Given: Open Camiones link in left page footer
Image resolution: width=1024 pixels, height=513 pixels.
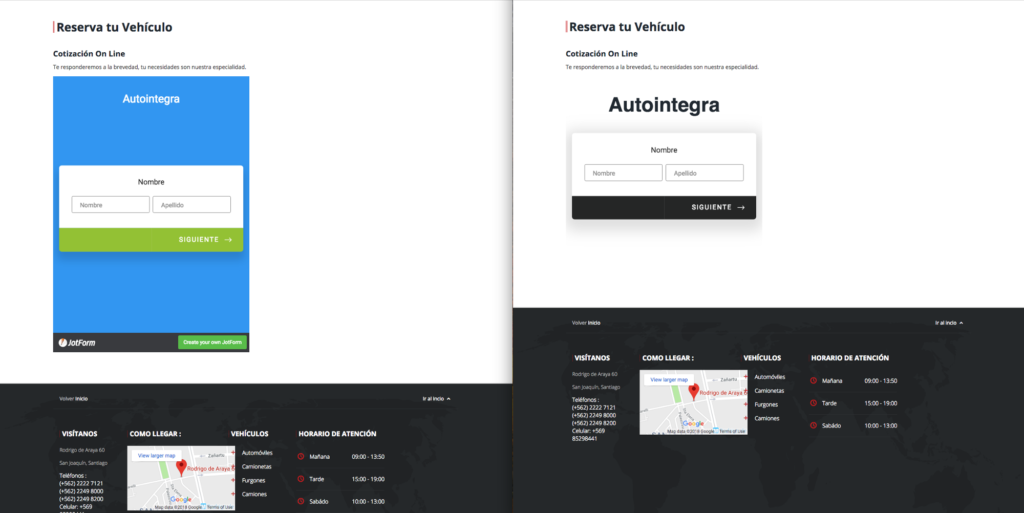Looking at the screenshot, I should (x=254, y=494).
